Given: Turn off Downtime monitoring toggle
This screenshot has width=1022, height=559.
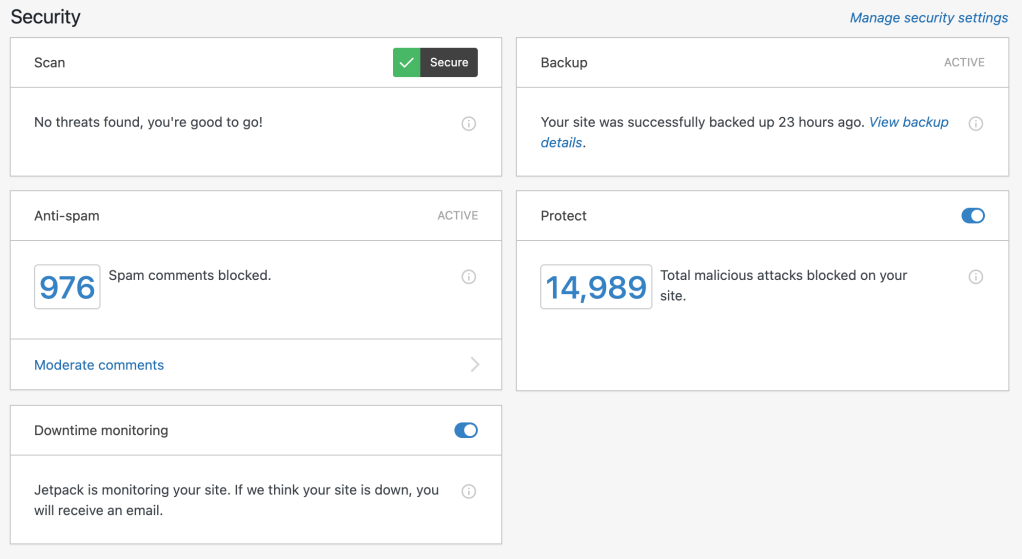Looking at the screenshot, I should click(466, 431).
